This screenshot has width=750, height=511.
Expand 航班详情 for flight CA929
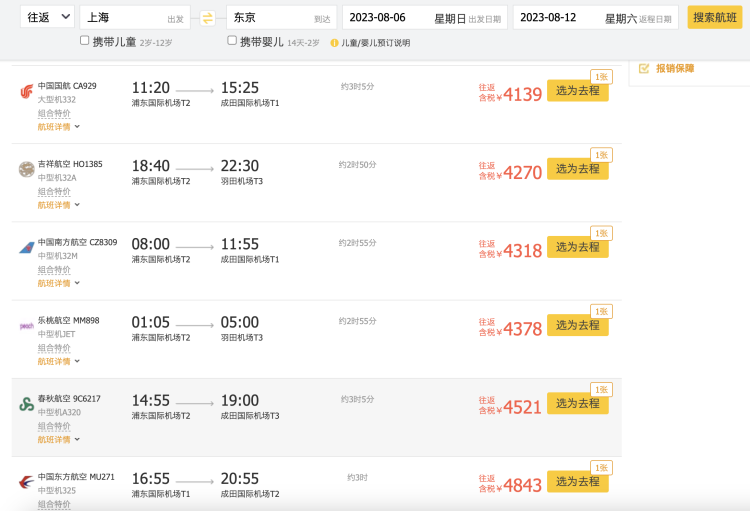pos(58,127)
